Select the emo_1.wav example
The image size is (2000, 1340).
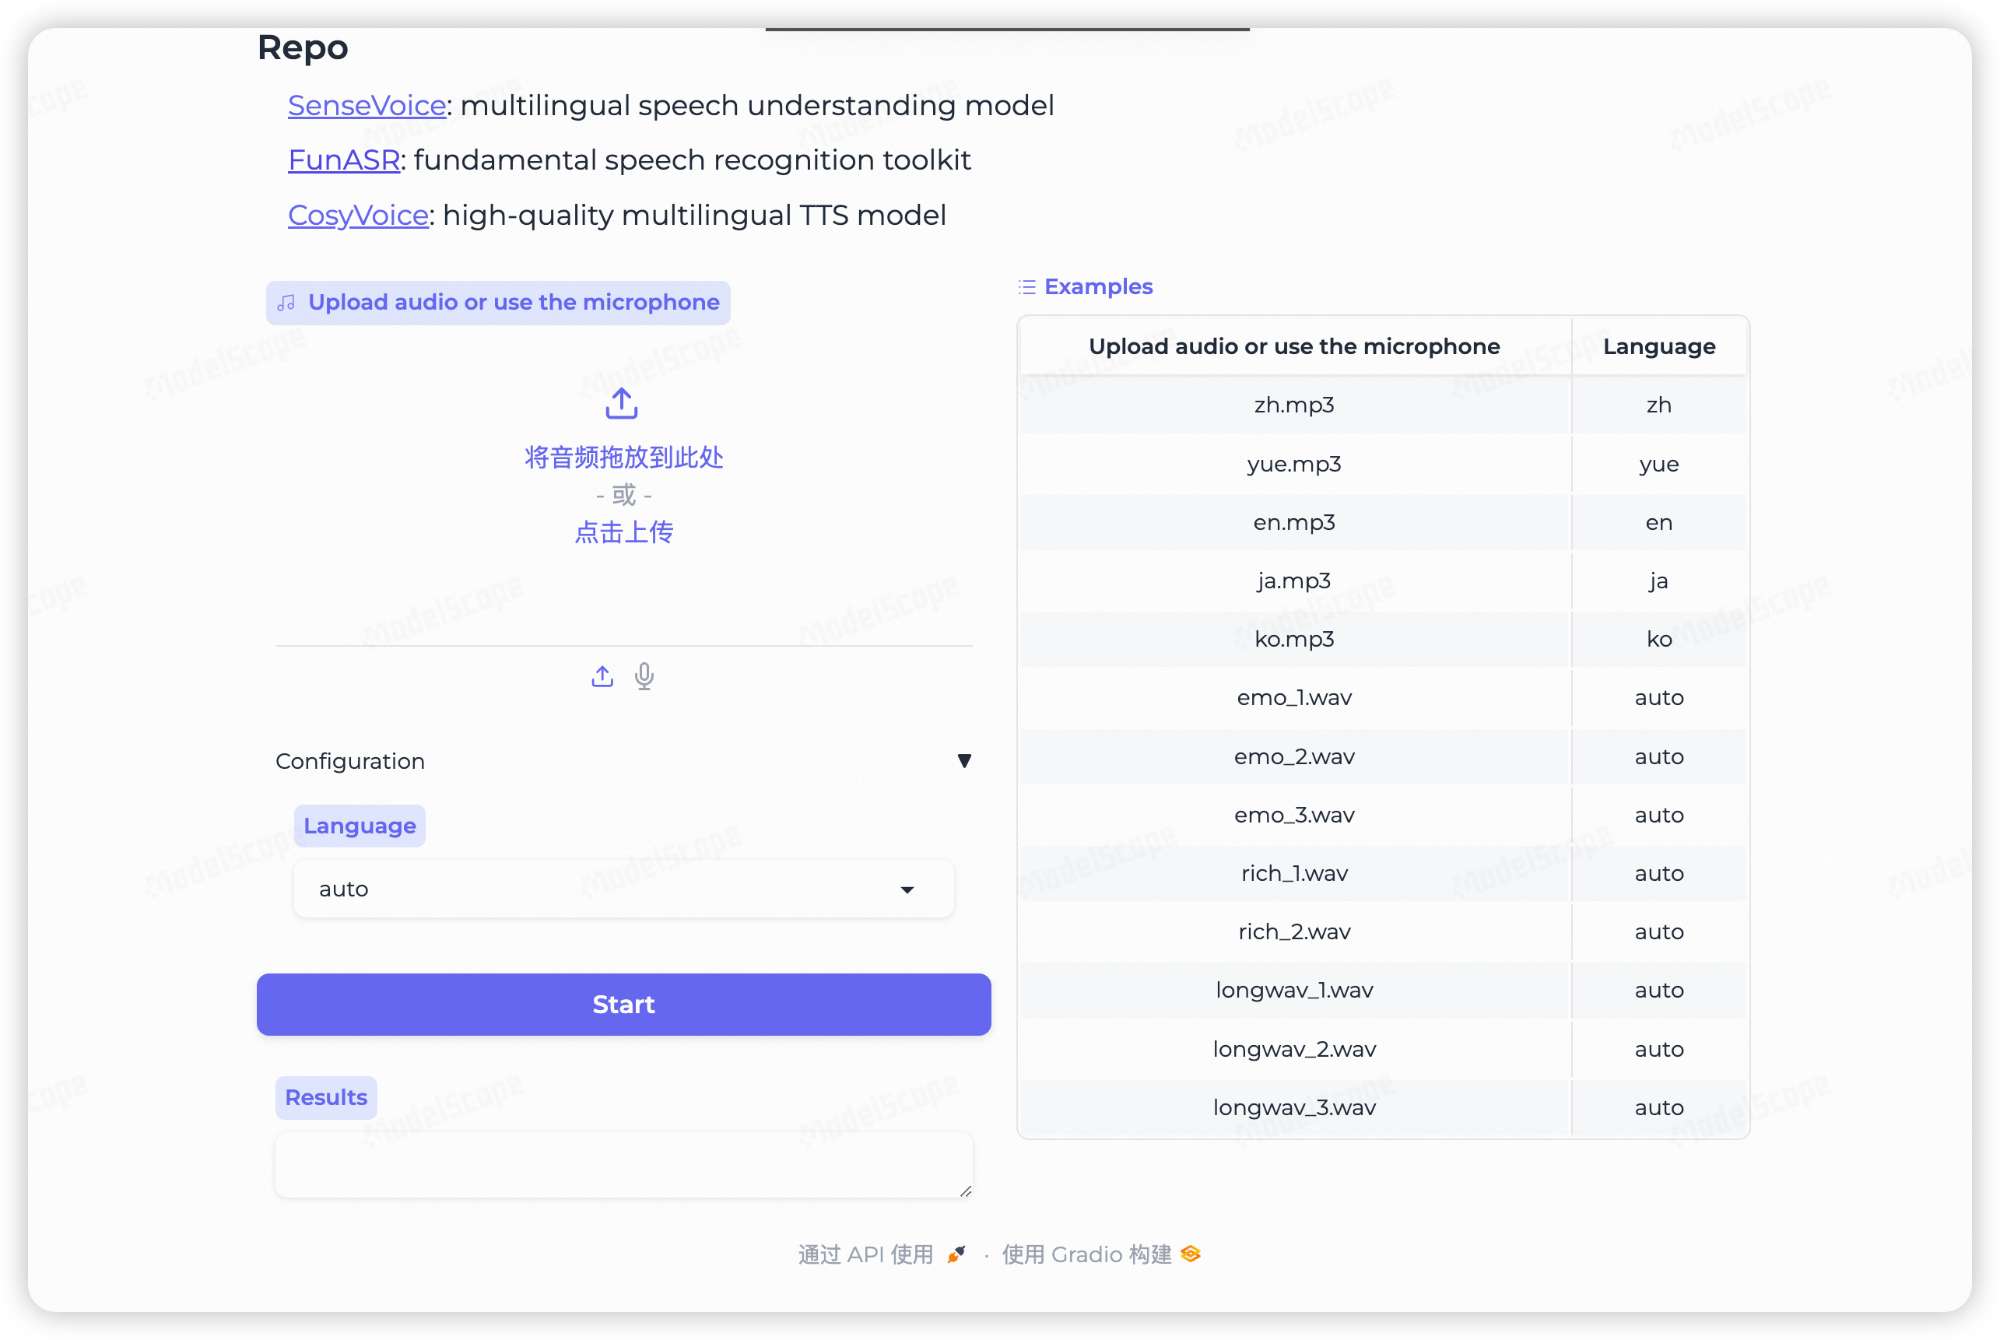click(1294, 698)
